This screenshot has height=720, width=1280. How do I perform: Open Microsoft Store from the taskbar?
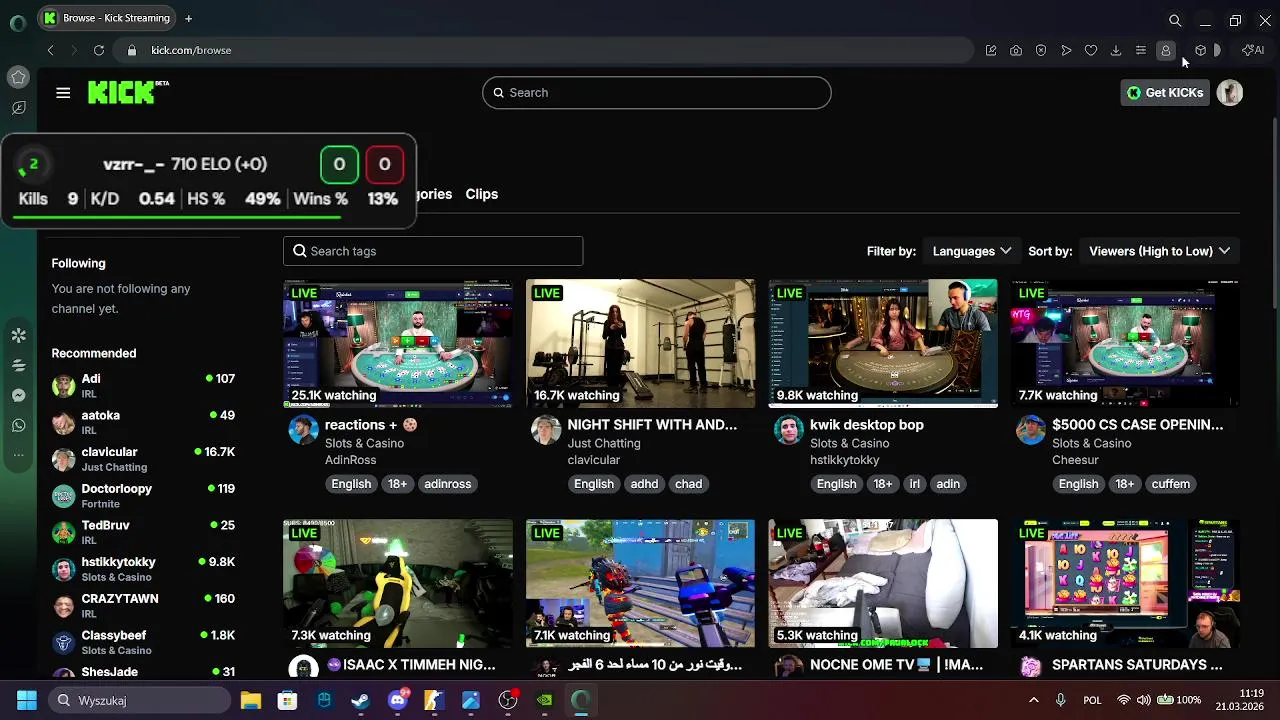point(288,700)
